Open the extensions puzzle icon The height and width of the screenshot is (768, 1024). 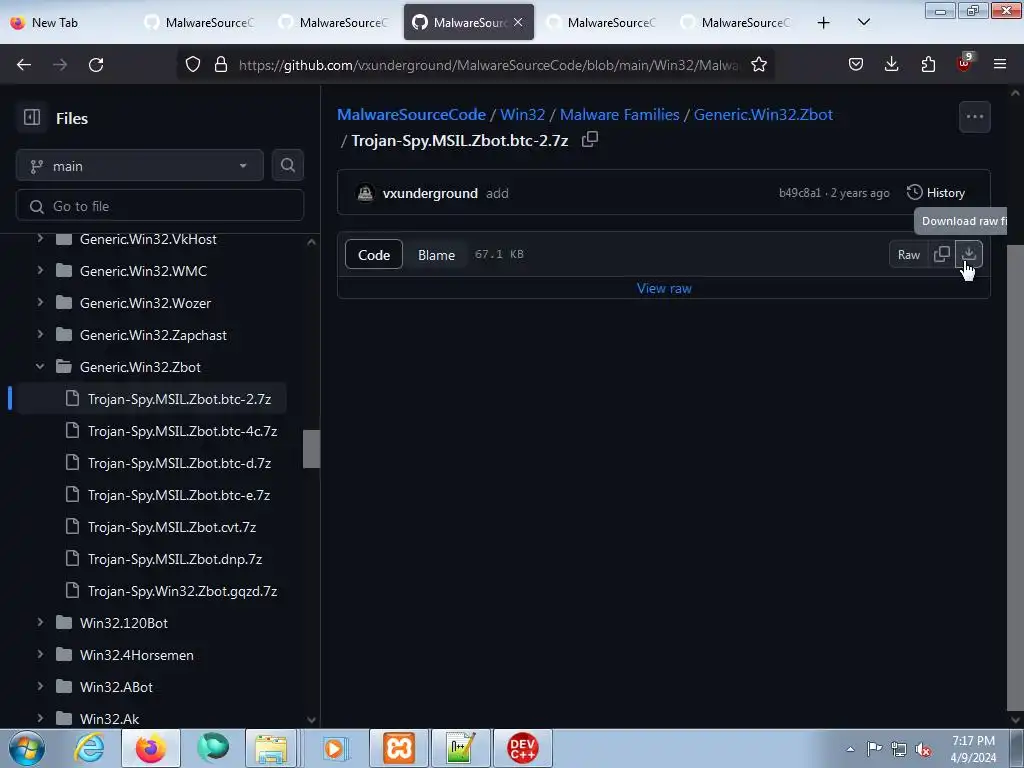[x=928, y=64]
